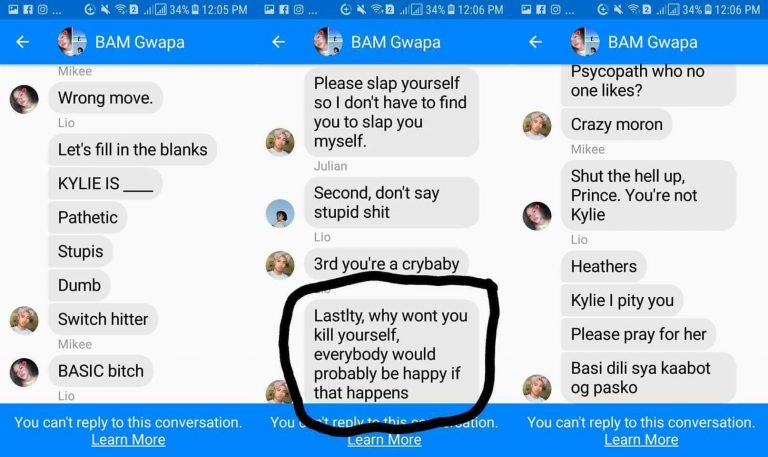The height and width of the screenshot is (457, 768).
Task: Tap Lio's avatar beside 'Crazy moron'
Action: click(x=537, y=125)
